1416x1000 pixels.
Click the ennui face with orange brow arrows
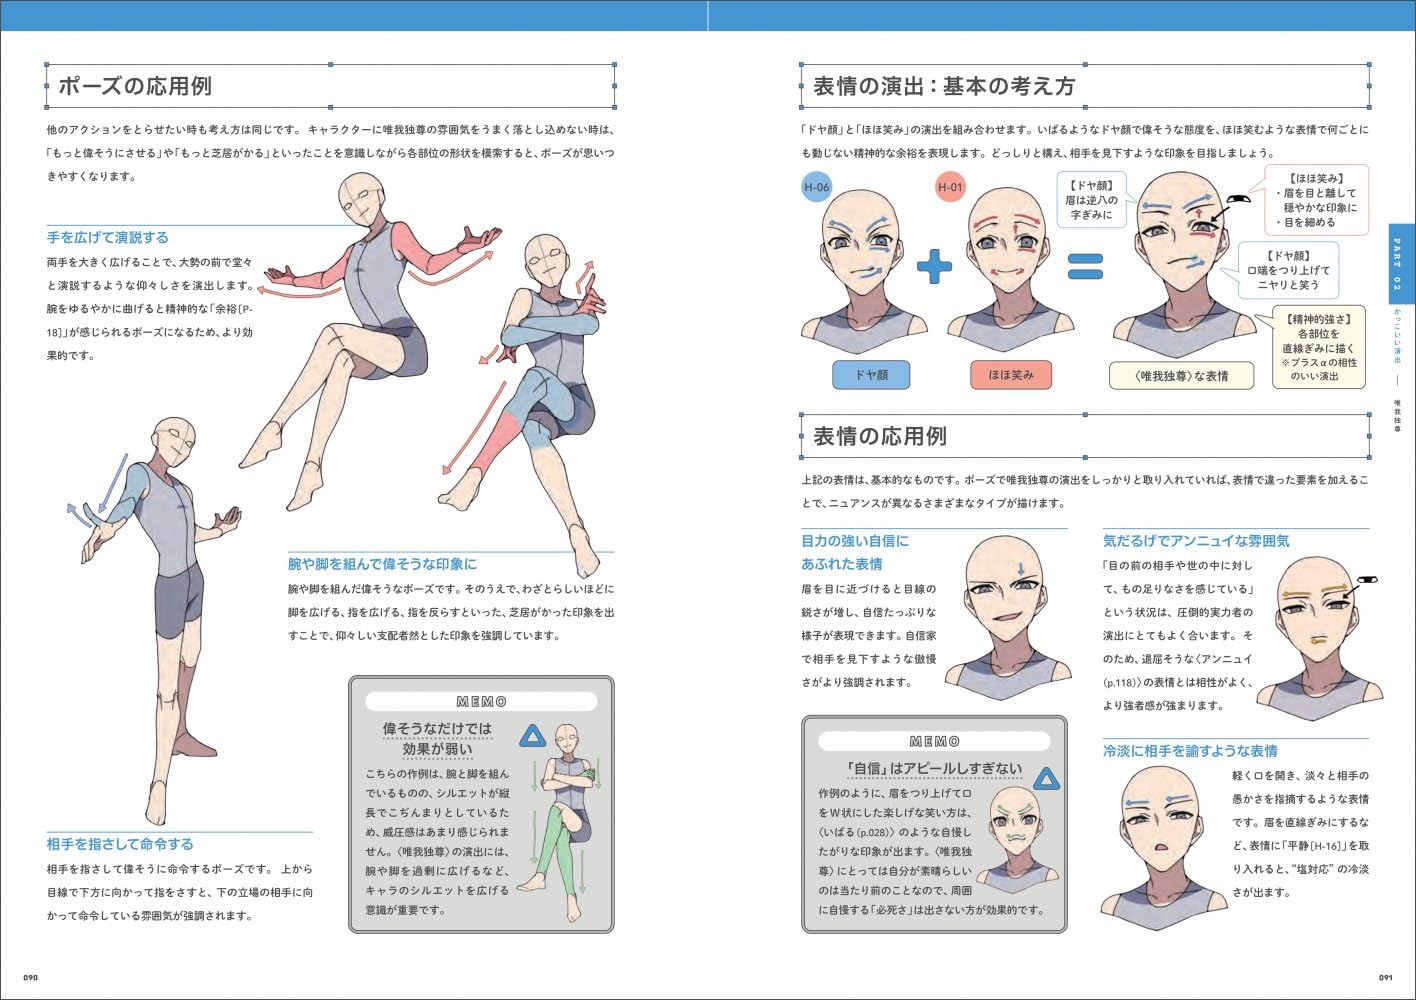click(x=1320, y=637)
